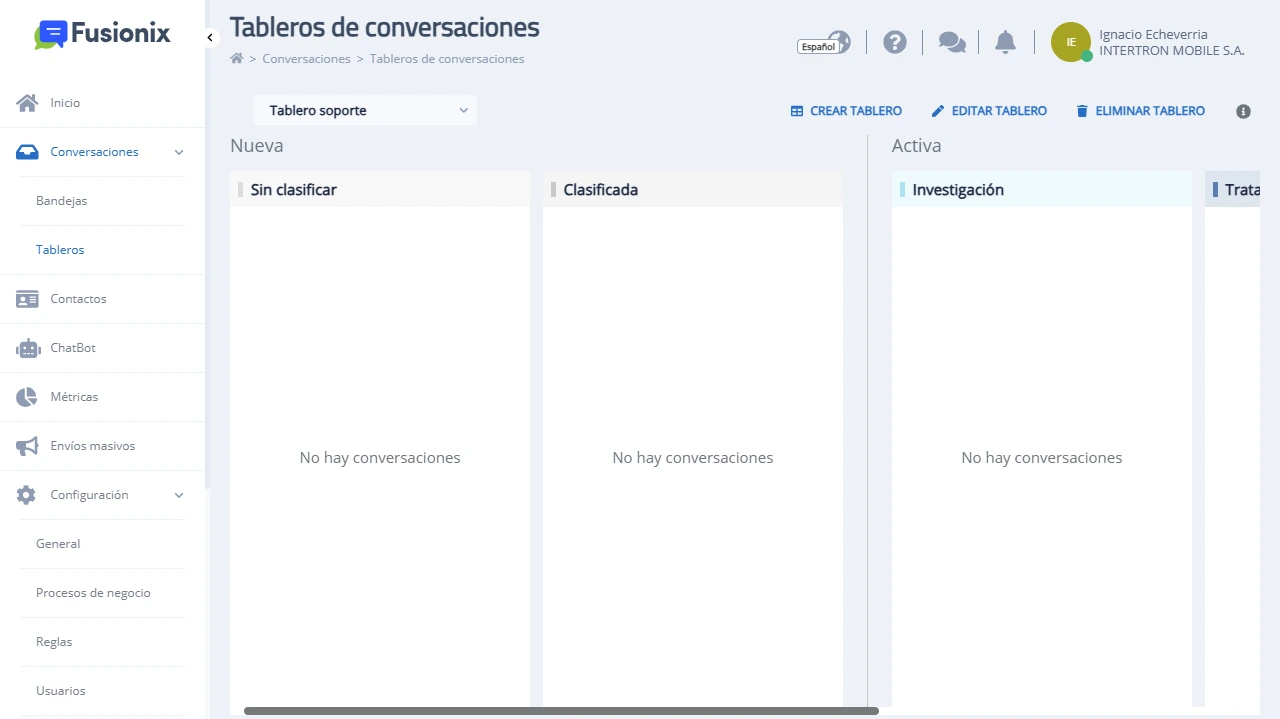Click Tableros de conversaciones breadcrumb
Screen dimensions: 1280x719
447,59
